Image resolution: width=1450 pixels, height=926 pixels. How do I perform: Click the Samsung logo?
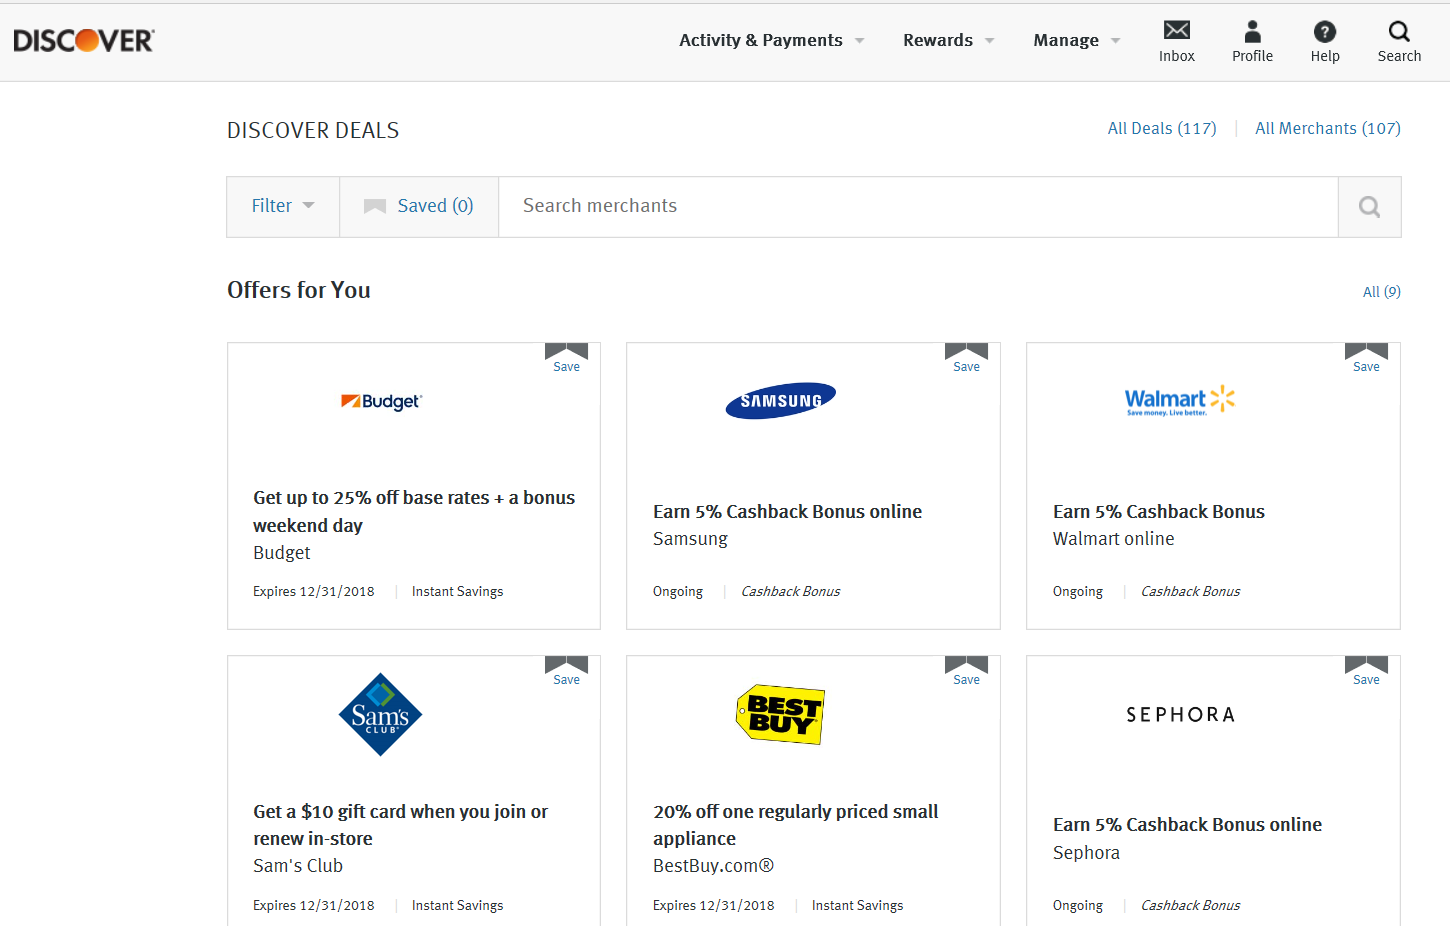781,401
